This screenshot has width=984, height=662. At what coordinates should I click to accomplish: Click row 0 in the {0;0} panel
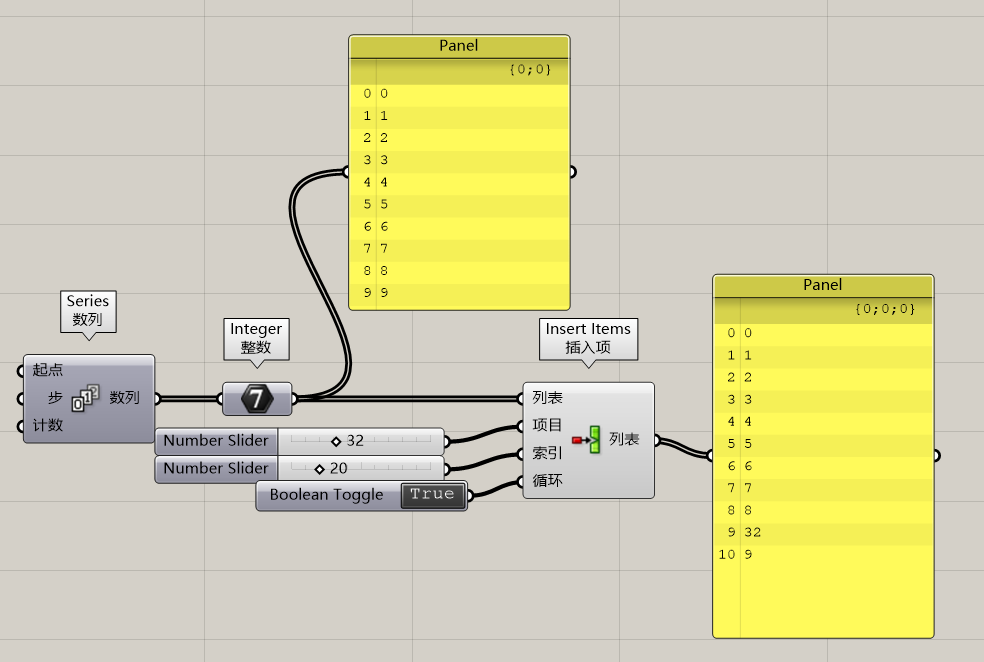pos(459,94)
